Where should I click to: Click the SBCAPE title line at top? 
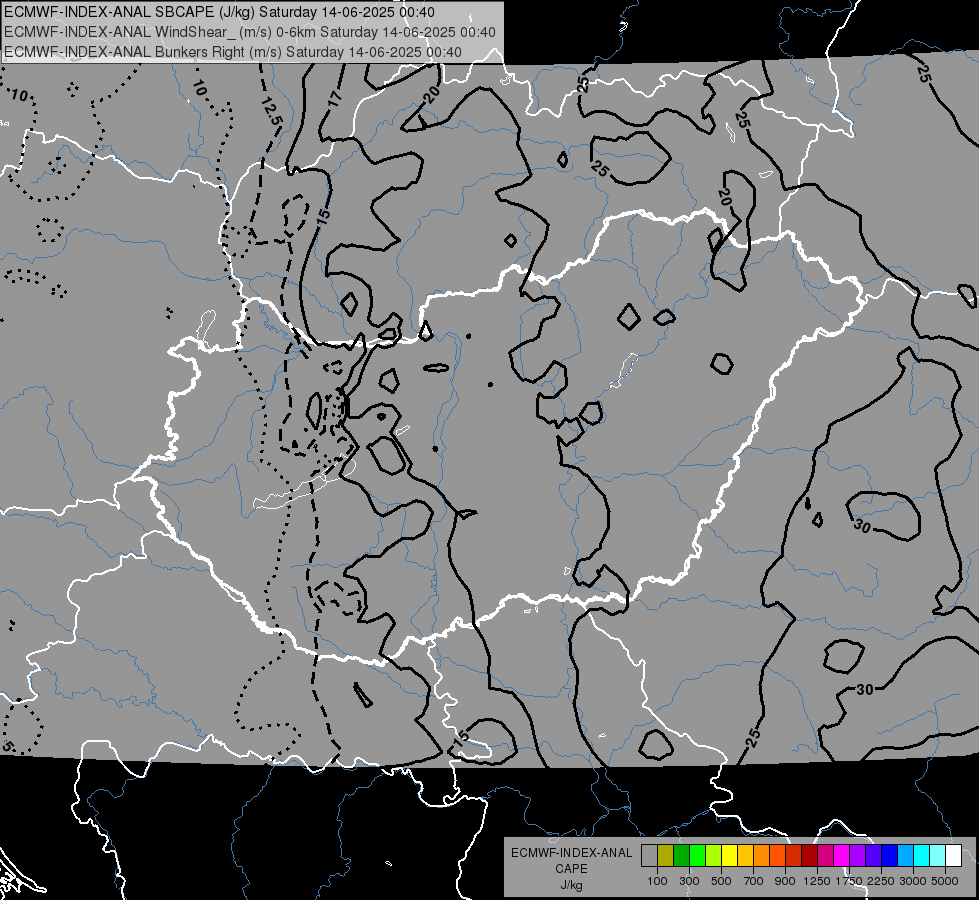point(220,12)
